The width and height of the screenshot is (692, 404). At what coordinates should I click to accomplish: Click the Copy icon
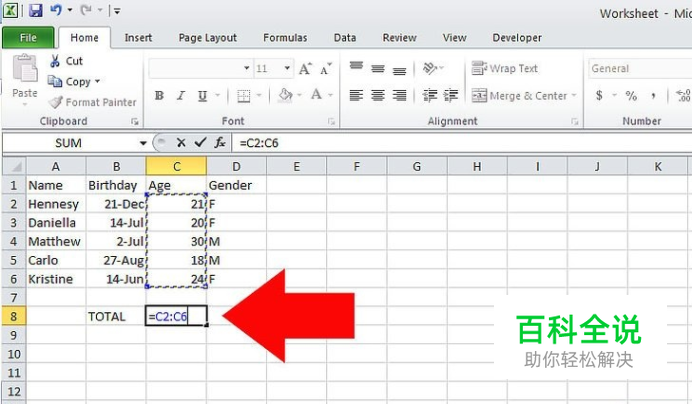(x=55, y=81)
